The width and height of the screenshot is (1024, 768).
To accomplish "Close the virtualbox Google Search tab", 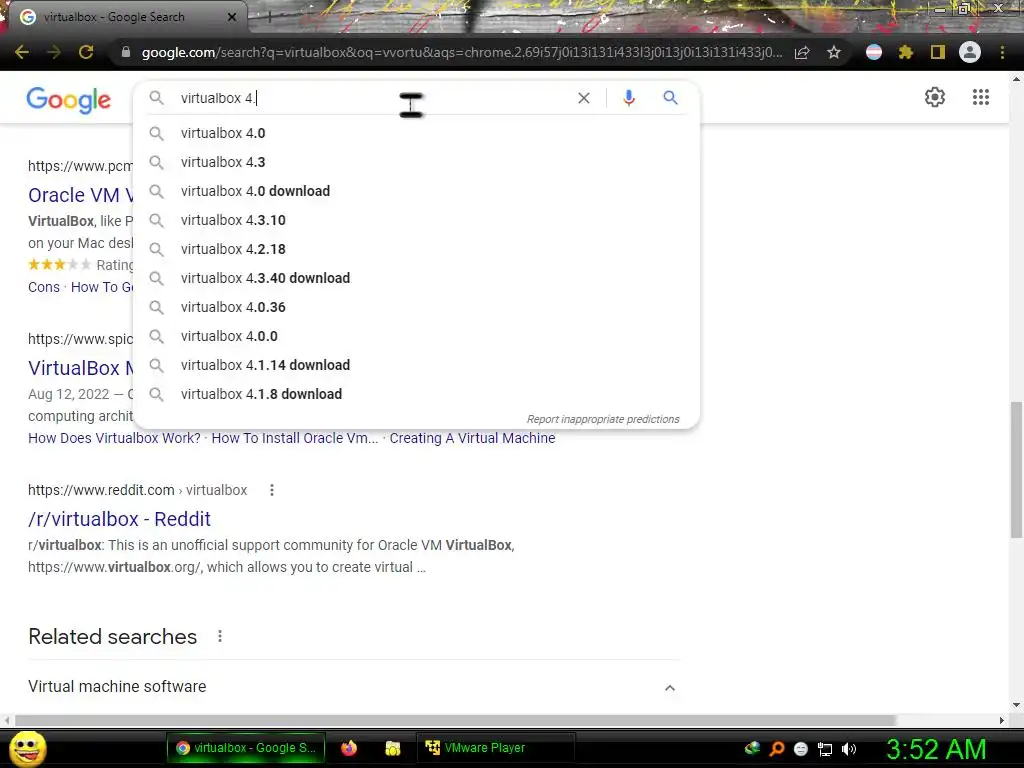I will (232, 17).
